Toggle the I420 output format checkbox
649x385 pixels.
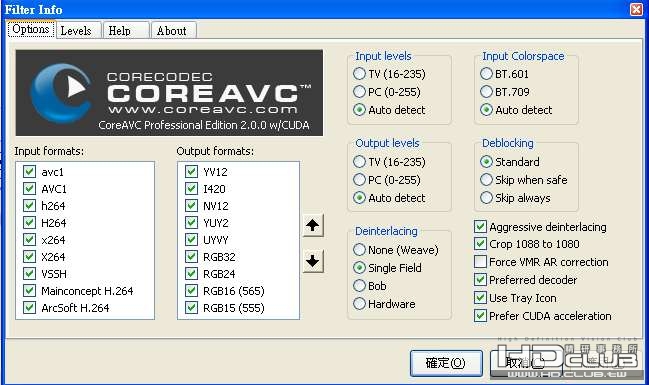[x=191, y=188]
